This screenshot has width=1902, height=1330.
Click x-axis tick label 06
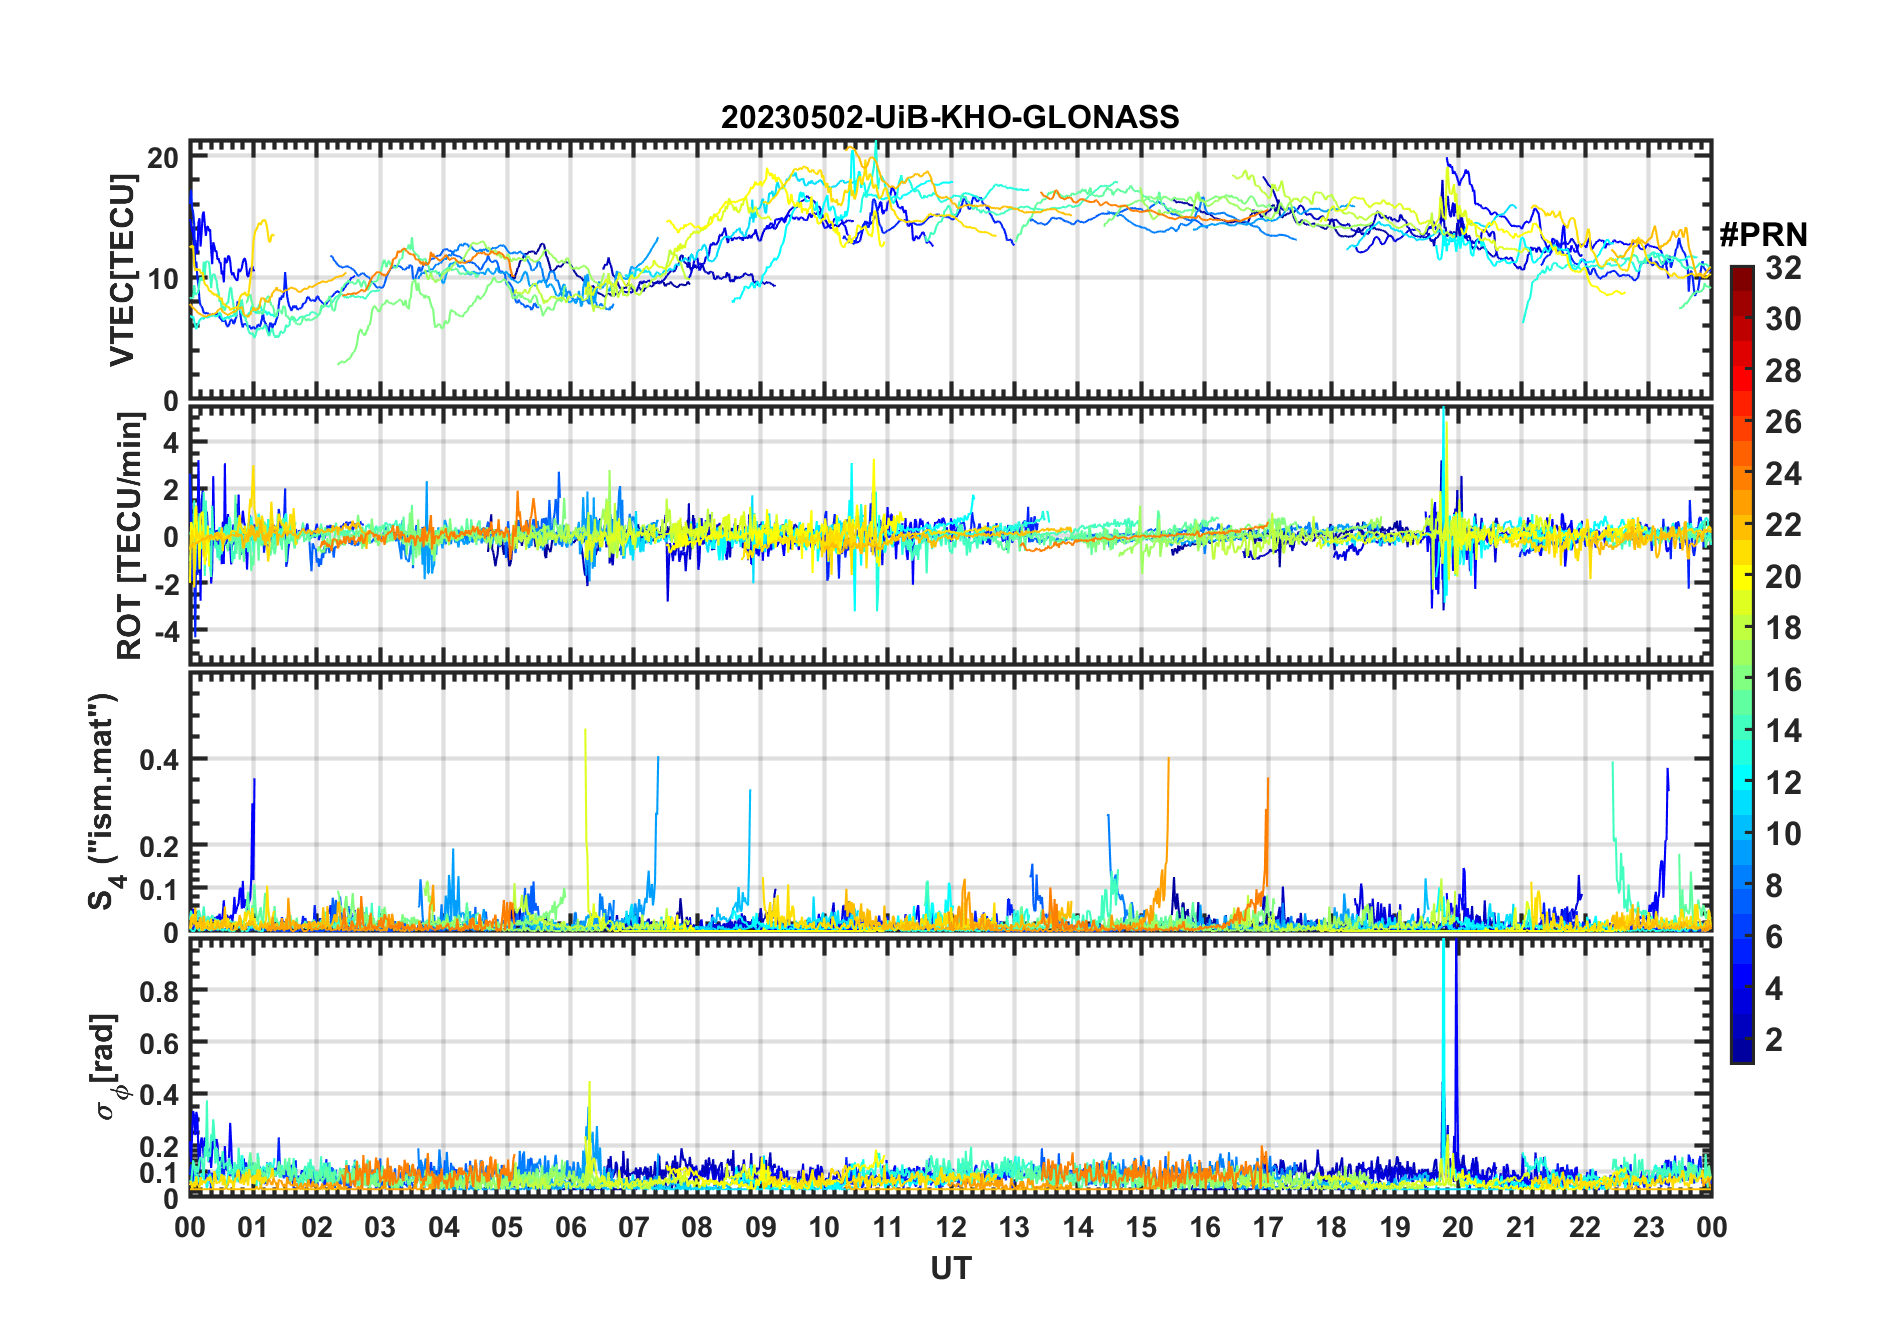tap(571, 1227)
